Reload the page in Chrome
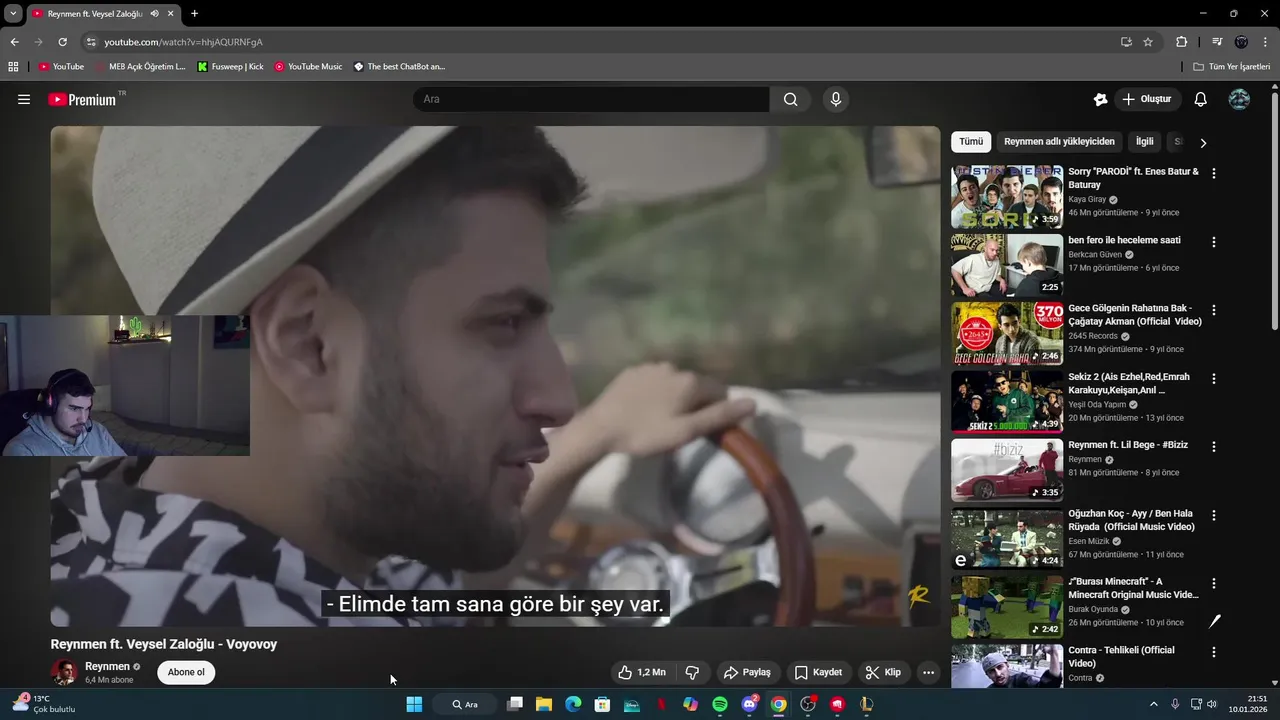This screenshot has width=1280, height=720. tap(62, 42)
